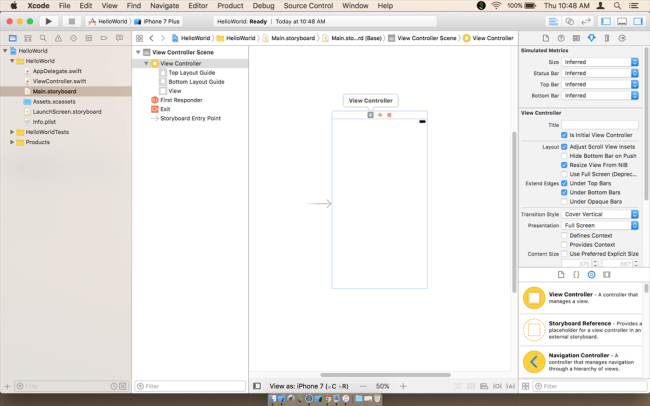Open the Size simulated metrics dropdown
The height and width of the screenshot is (406, 650).
click(x=600, y=62)
